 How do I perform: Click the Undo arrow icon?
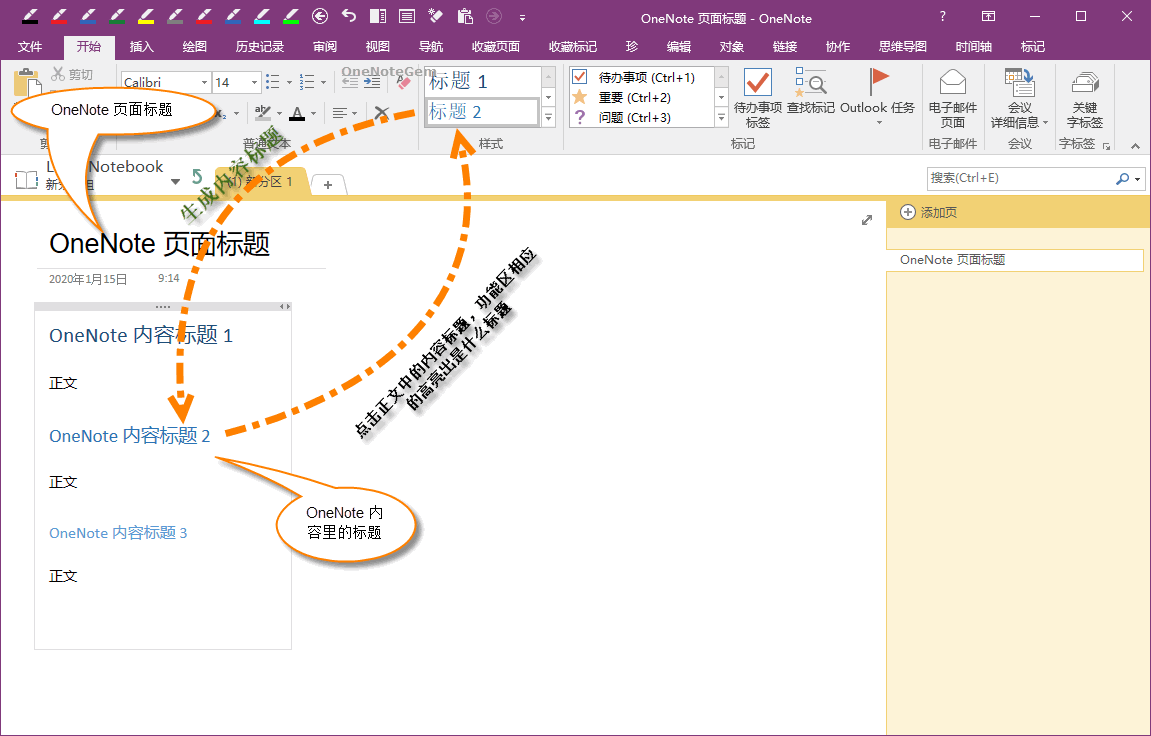(349, 16)
